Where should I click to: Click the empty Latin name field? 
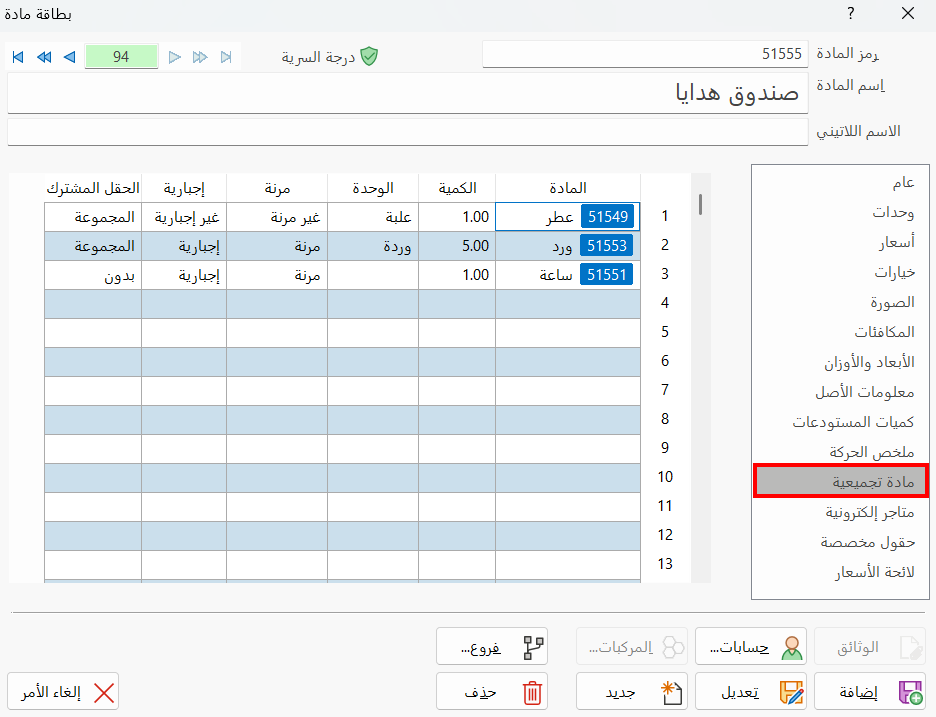click(x=408, y=131)
